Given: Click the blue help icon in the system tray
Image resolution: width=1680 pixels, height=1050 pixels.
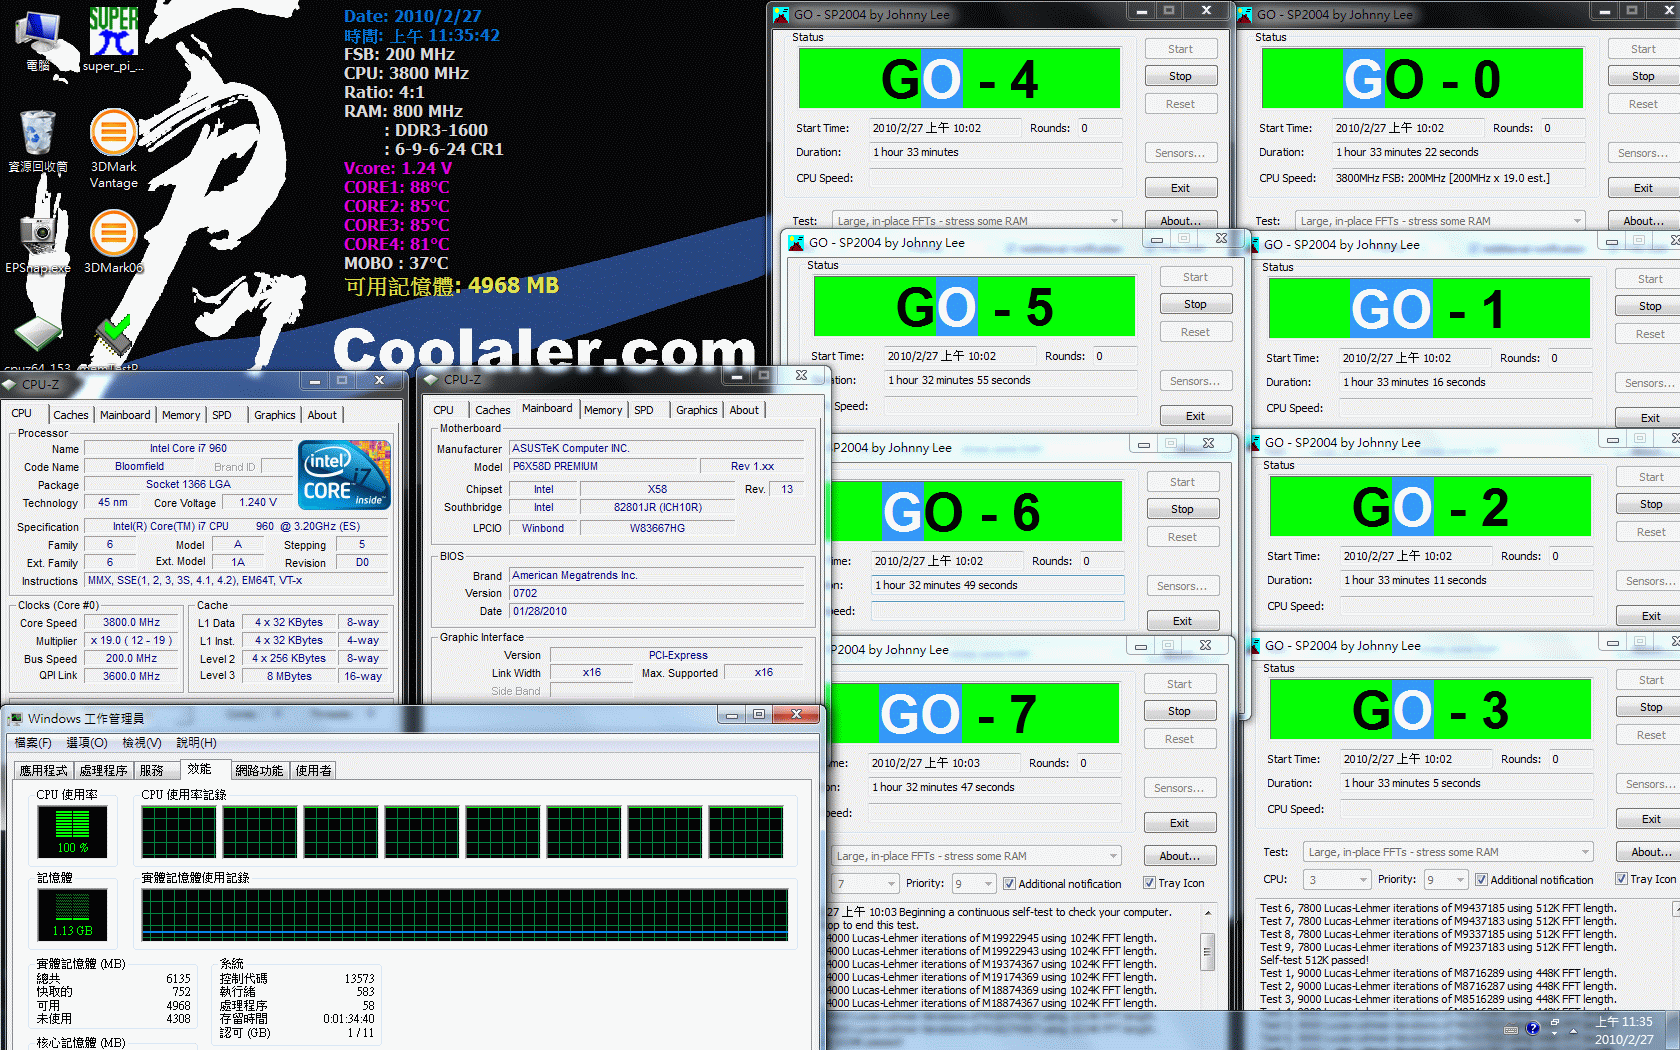Looking at the screenshot, I should coord(1533,1028).
